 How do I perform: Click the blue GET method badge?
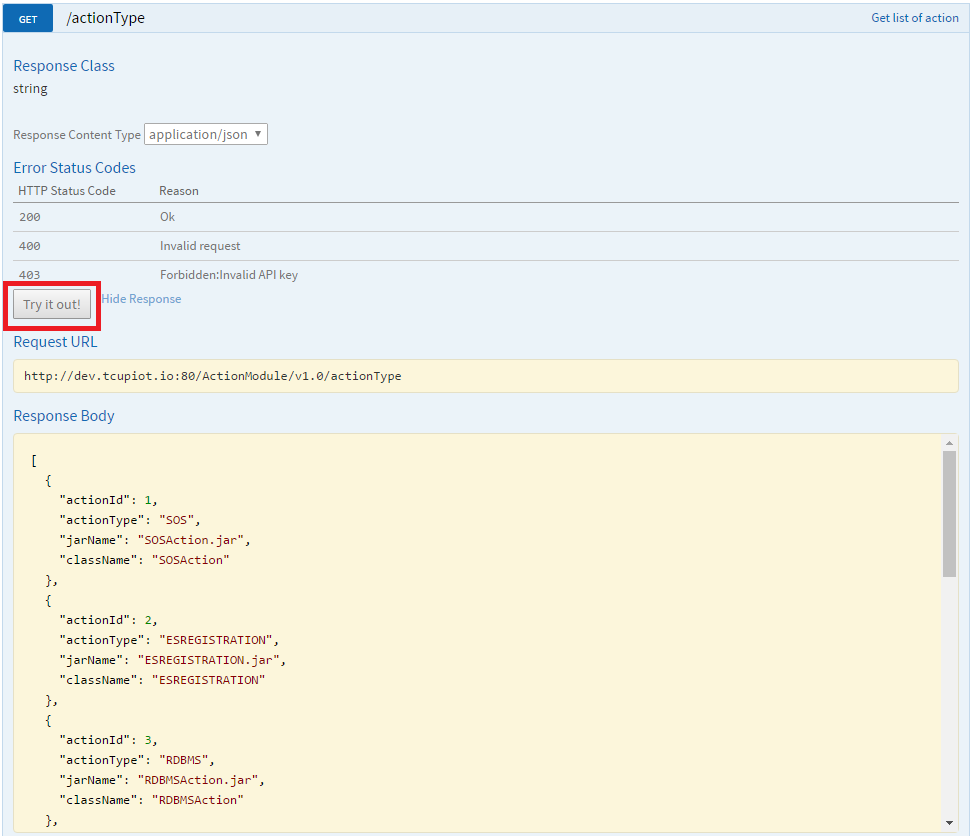point(28,19)
